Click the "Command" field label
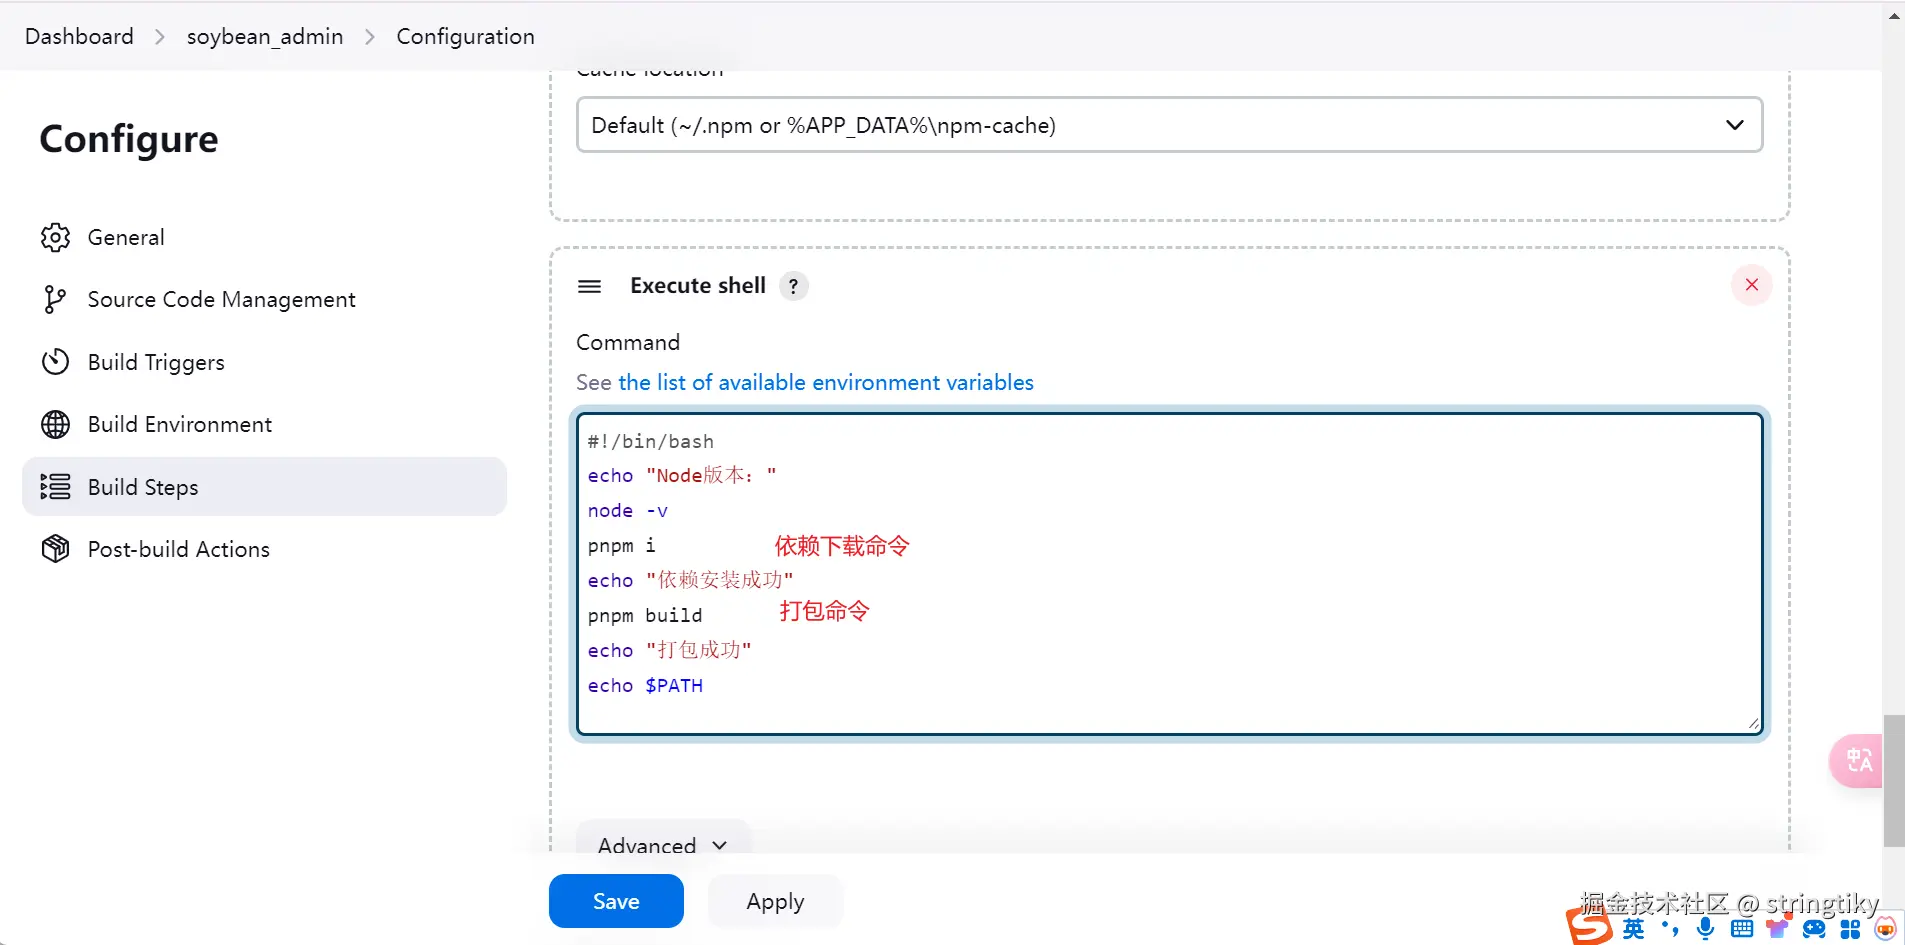 click(628, 343)
